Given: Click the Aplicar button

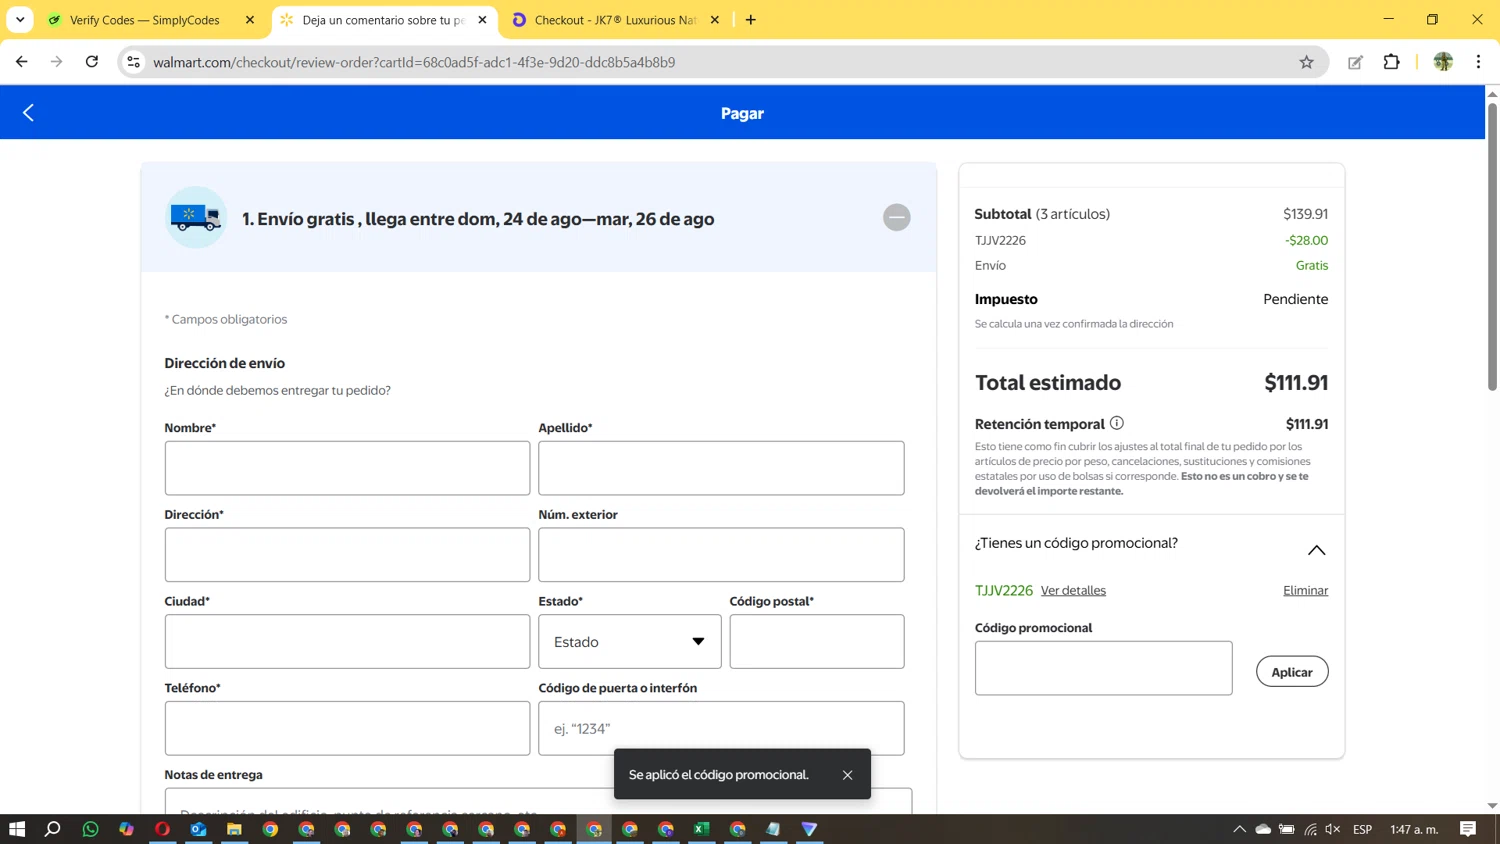Looking at the screenshot, I should pos(1292,672).
